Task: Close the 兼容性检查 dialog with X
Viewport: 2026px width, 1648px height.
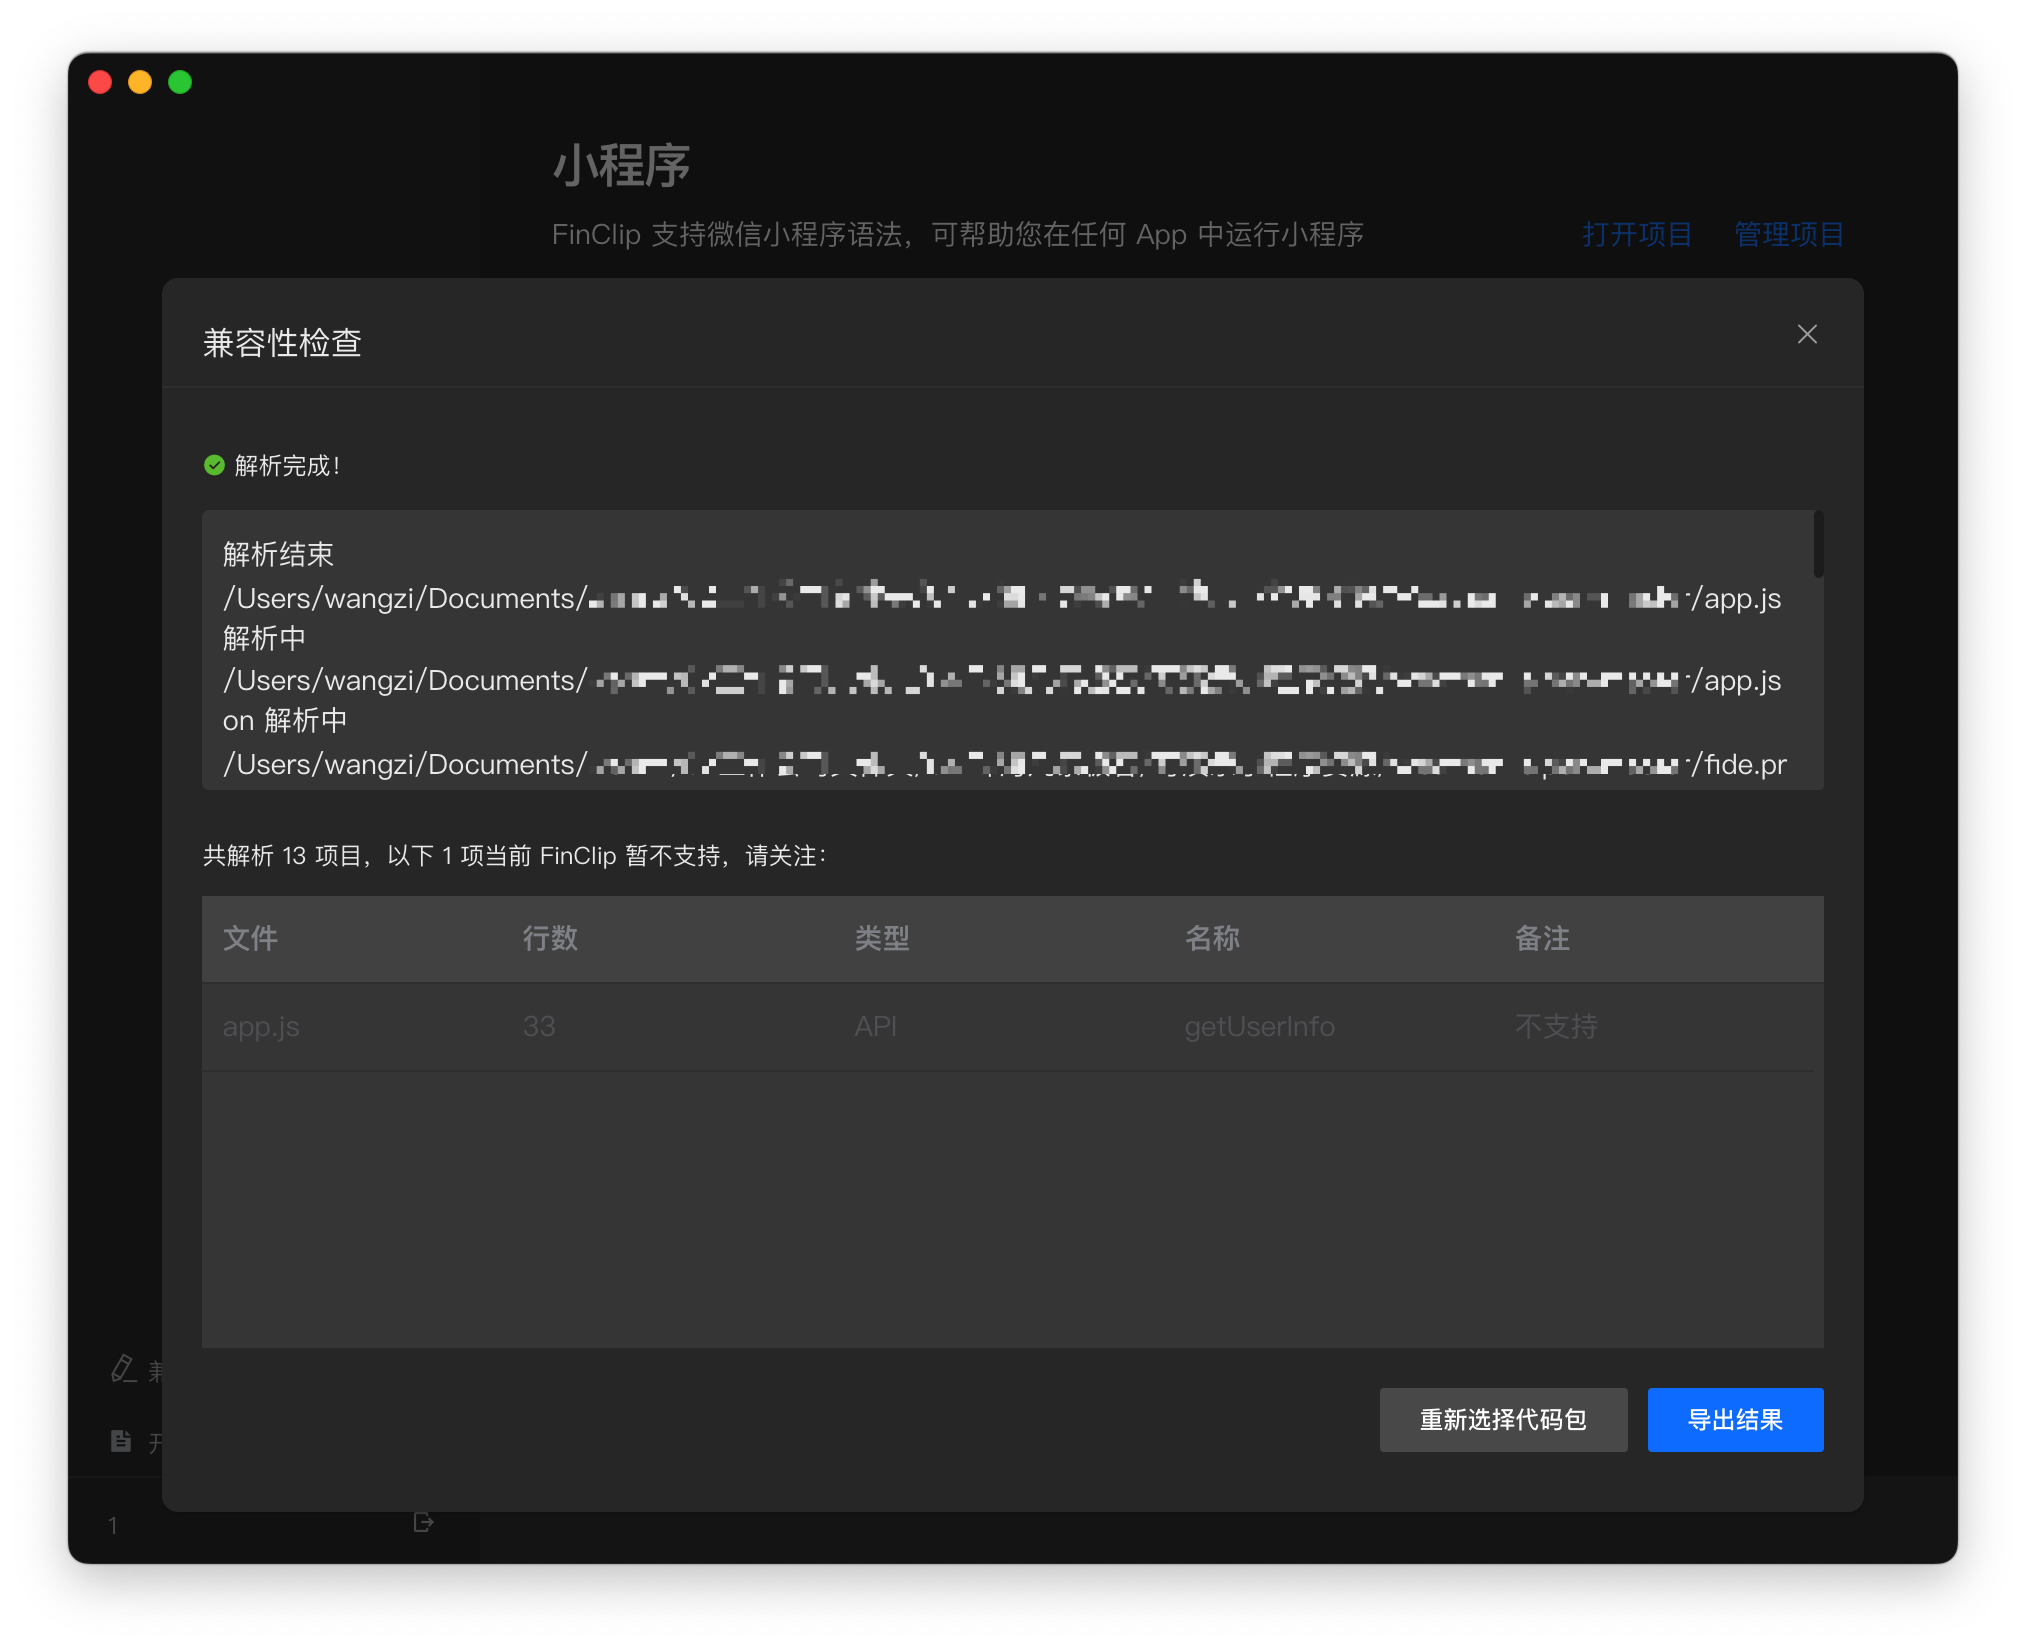Action: click(1806, 334)
